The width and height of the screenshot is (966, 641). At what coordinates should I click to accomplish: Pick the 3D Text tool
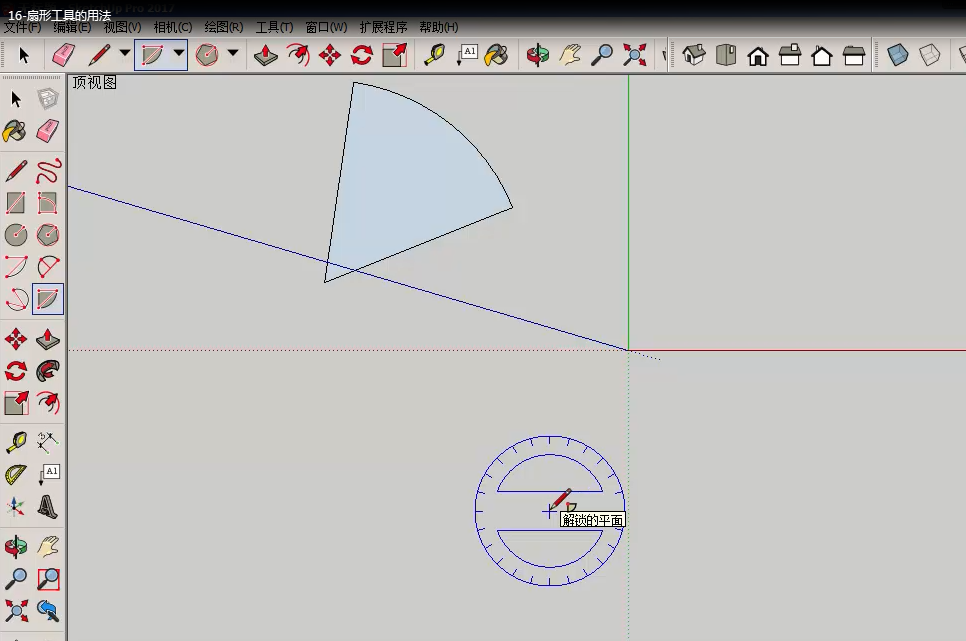coord(48,507)
